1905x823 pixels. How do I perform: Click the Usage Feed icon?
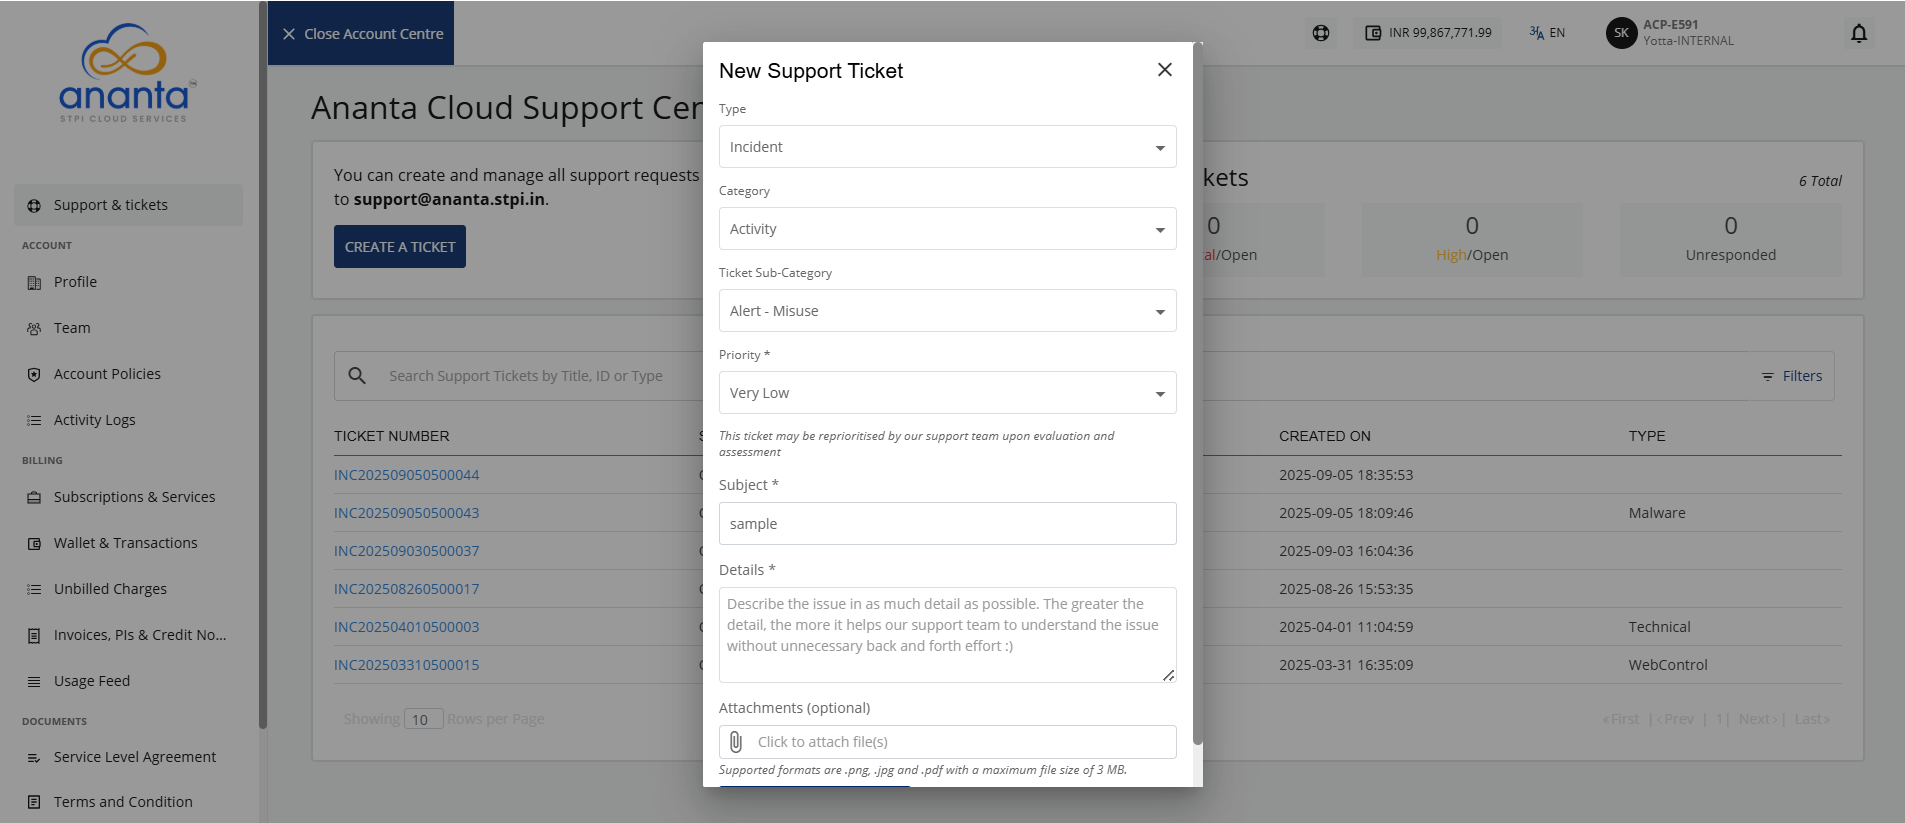34,681
